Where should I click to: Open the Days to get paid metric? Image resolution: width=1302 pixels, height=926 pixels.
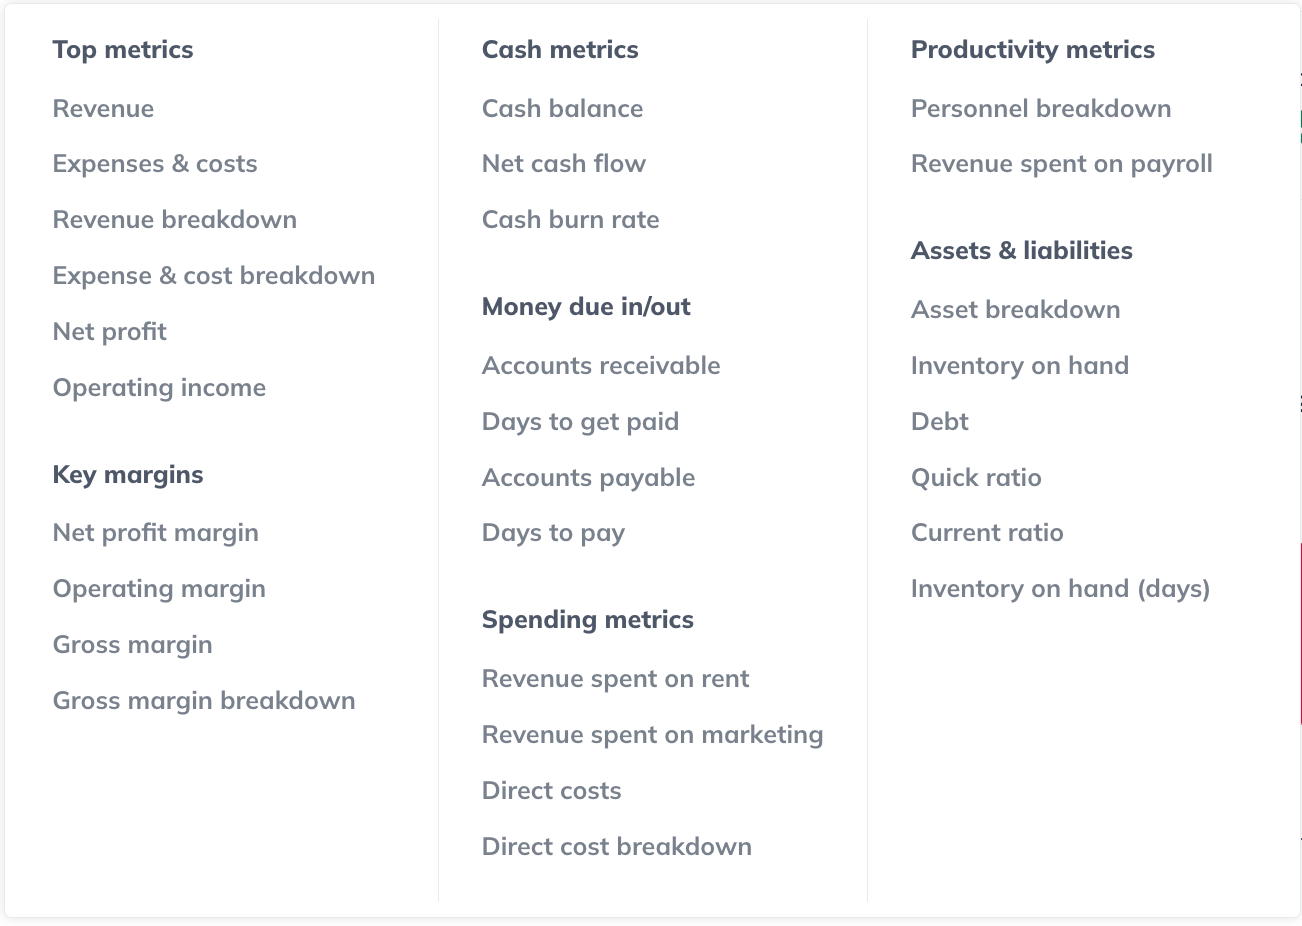click(580, 422)
